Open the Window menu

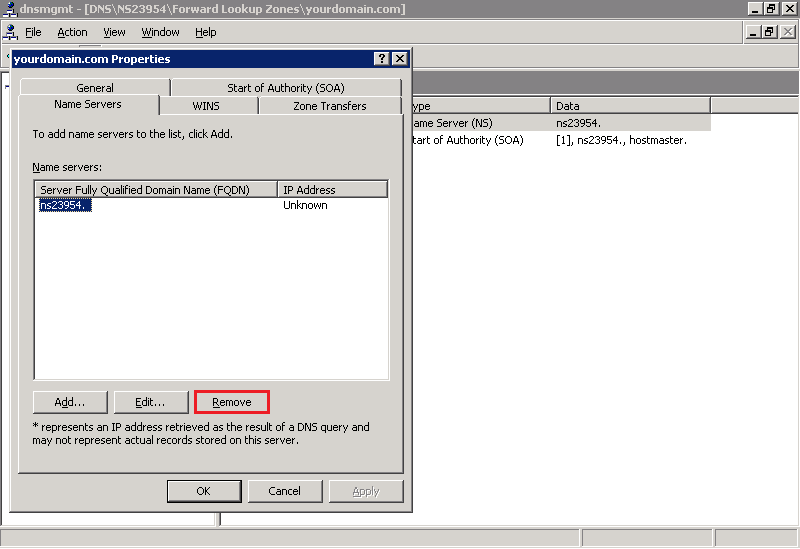pos(160,32)
